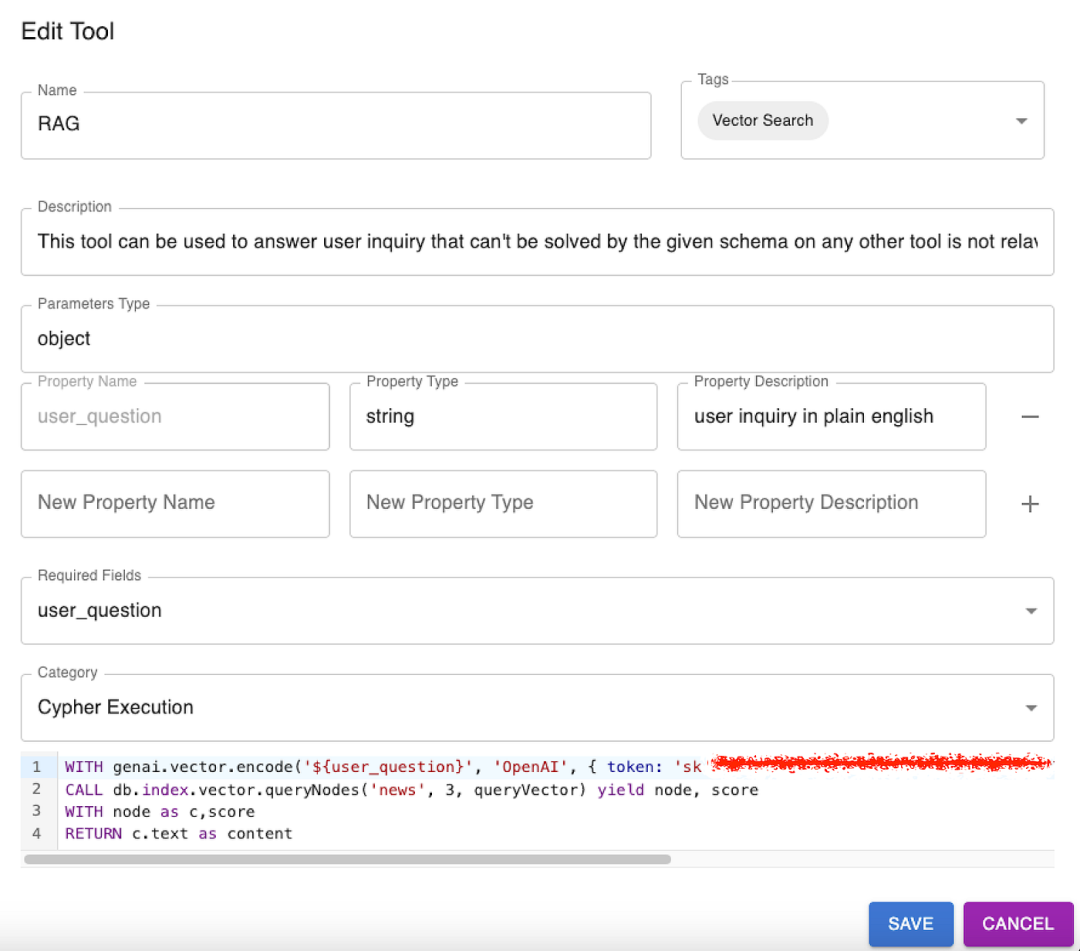Open the Category dropdown arrow
Viewport: 1080px width, 951px height.
[1031, 708]
